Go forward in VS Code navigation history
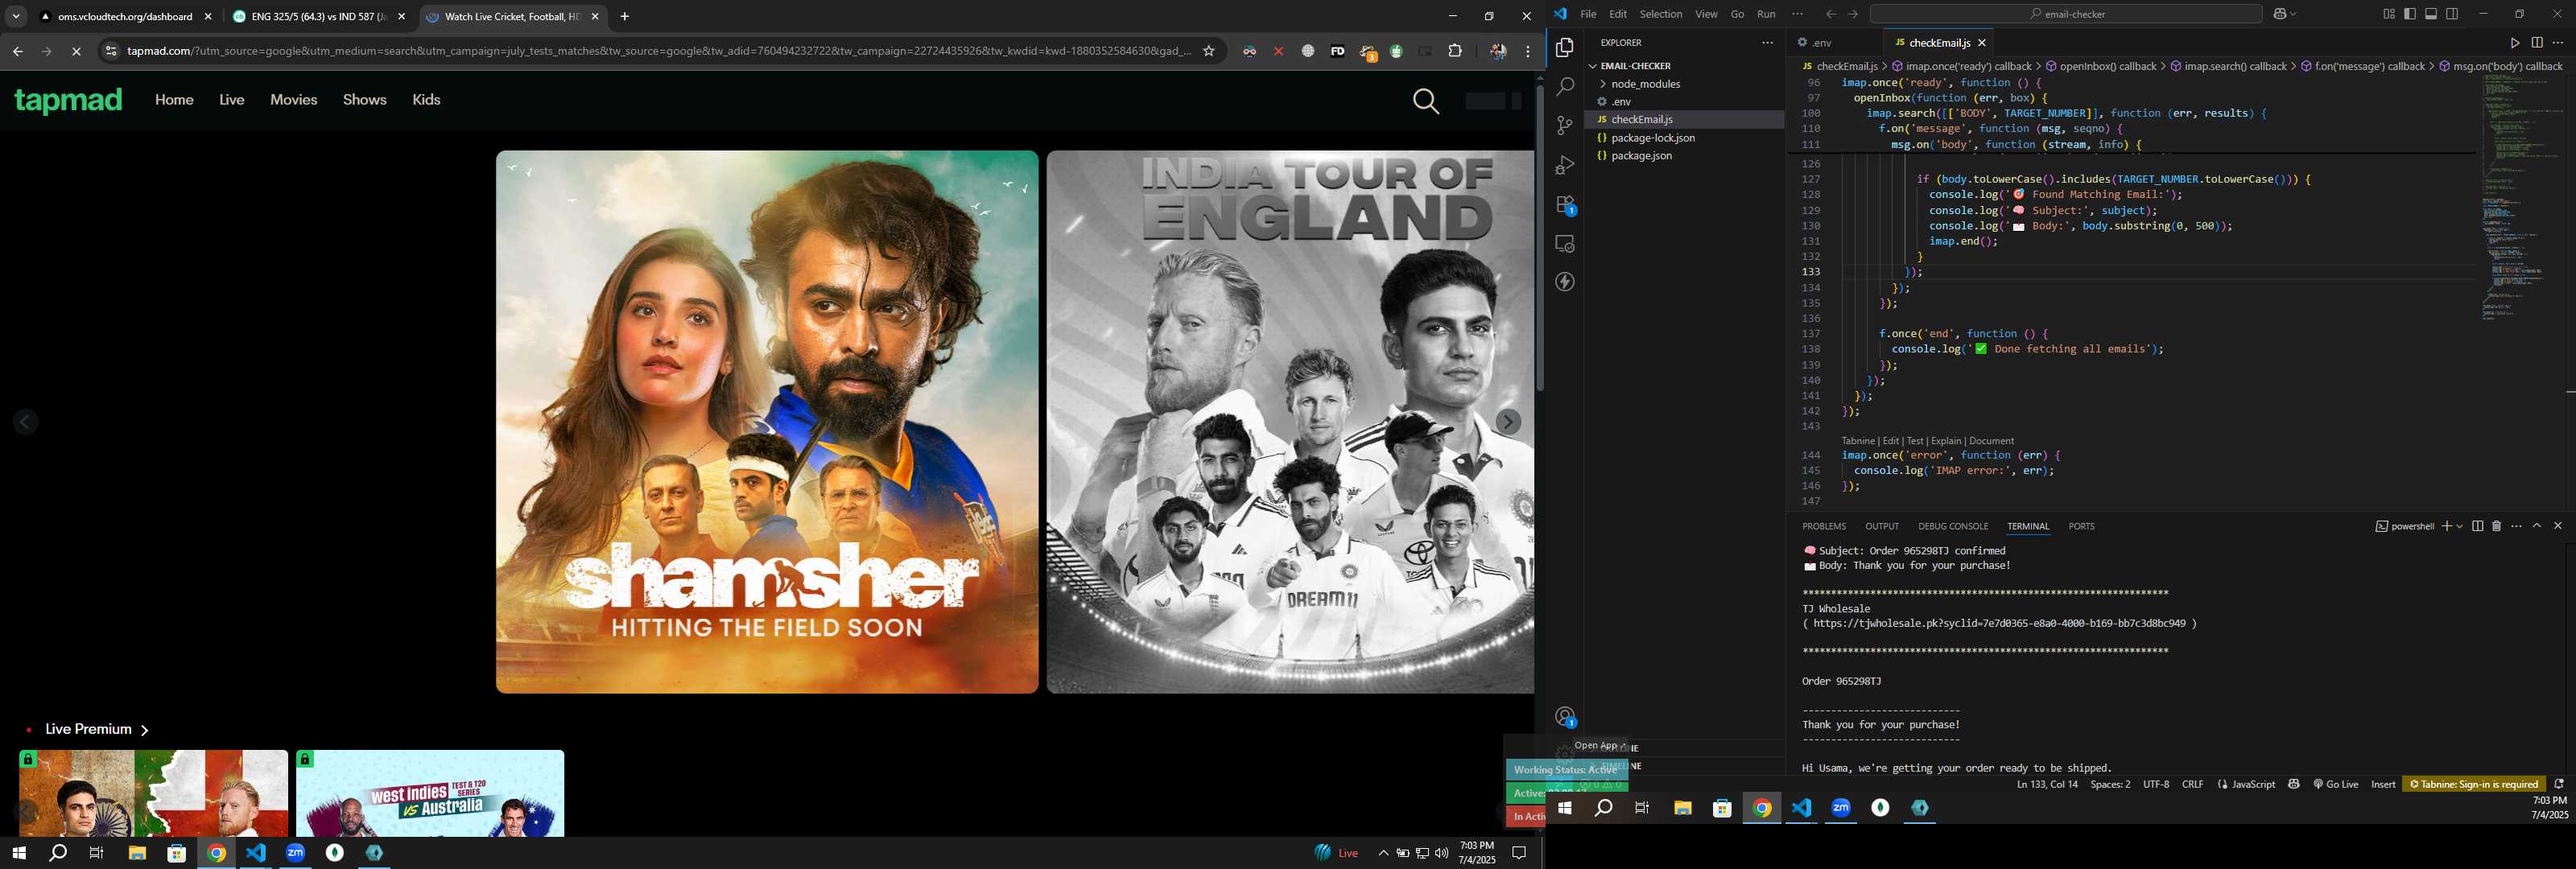Screen dimensions: 2576x869 coord(1852,14)
